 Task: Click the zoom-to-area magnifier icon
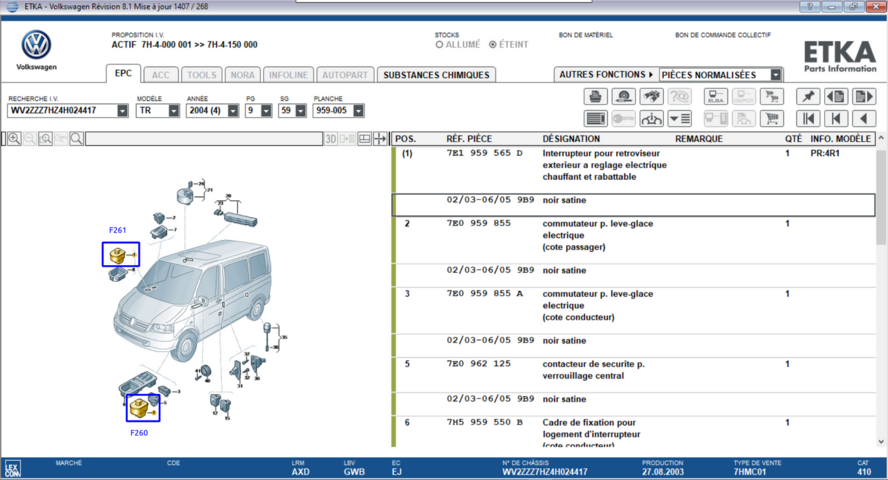45,139
